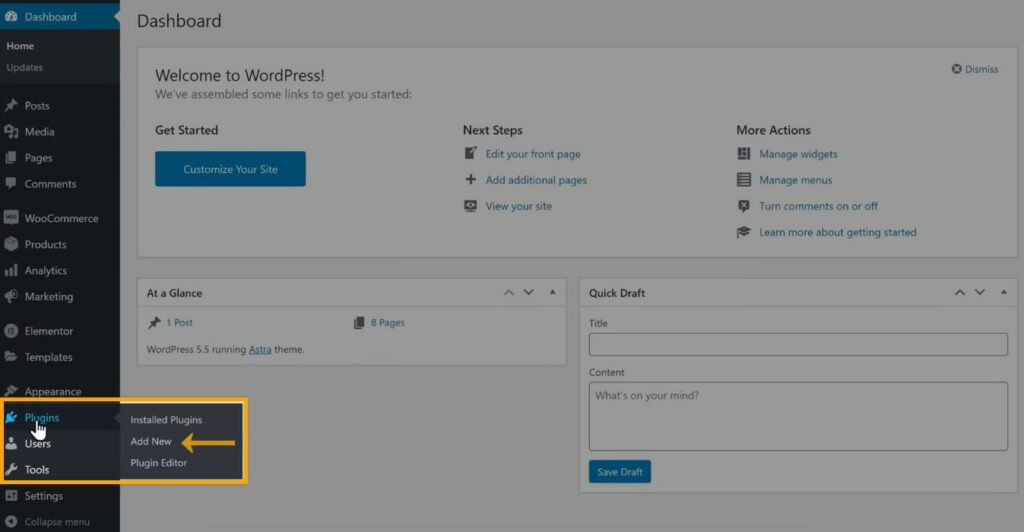
Task: Click the Dashboard gauge icon in sidebar
Action: [11, 16]
